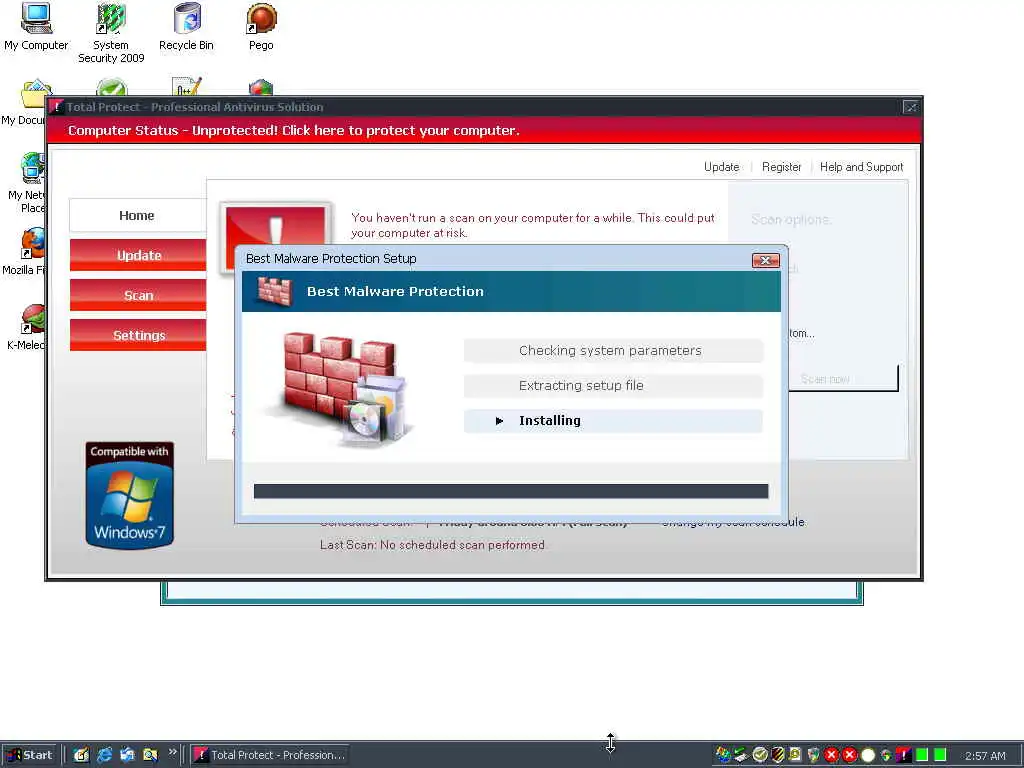The width and height of the screenshot is (1024, 768).
Task: Click the red Computer Status Unprotected banner
Action: coord(483,130)
